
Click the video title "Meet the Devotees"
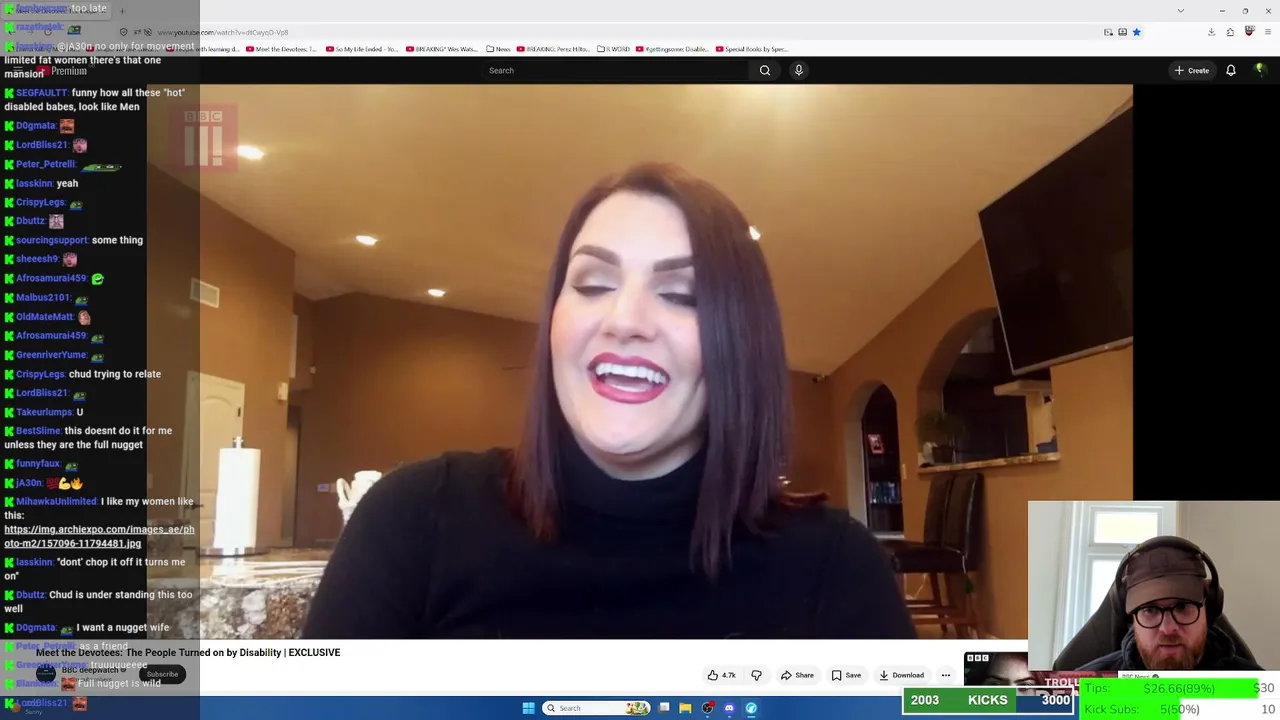click(188, 653)
